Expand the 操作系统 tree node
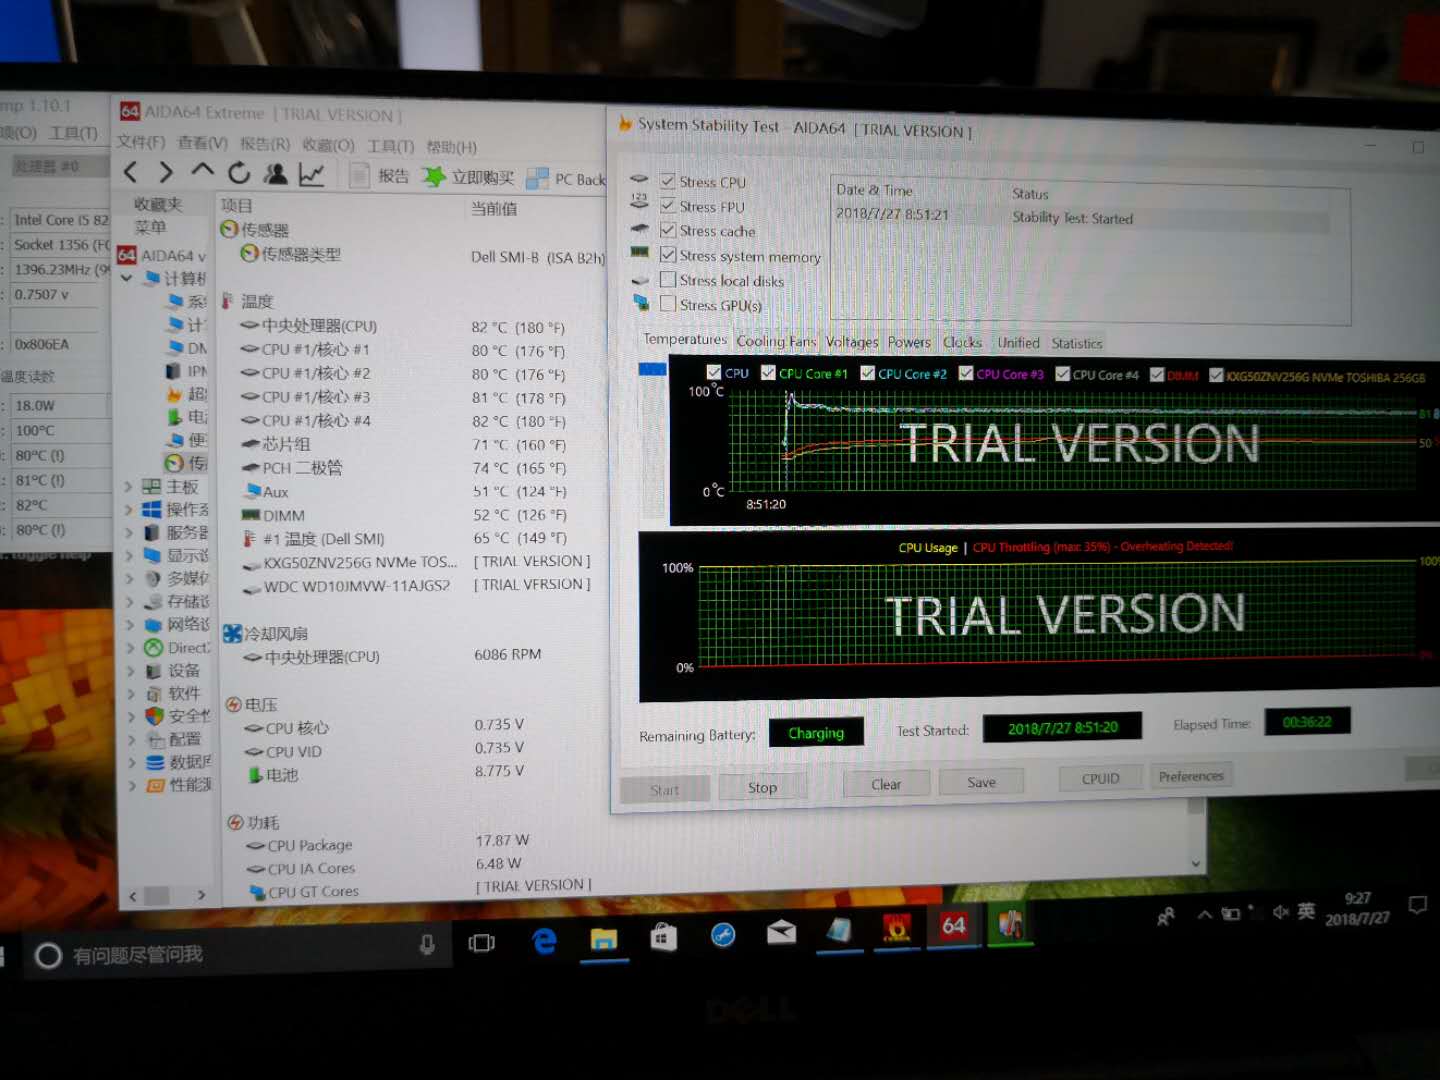Screen dimensions: 1440x1080 [129, 510]
